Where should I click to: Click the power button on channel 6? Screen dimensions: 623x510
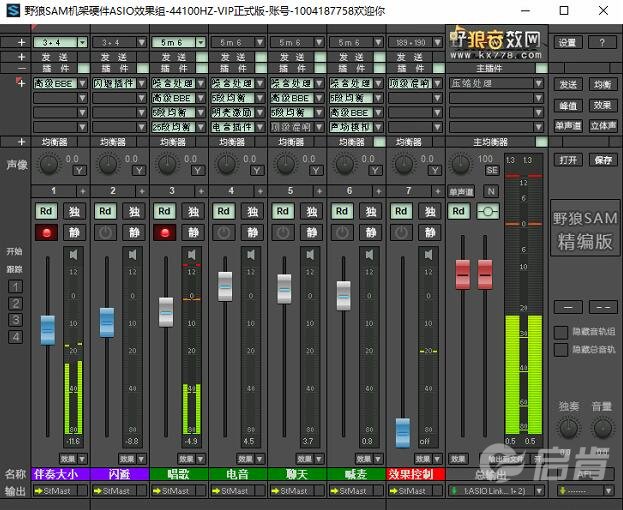(x=342, y=233)
